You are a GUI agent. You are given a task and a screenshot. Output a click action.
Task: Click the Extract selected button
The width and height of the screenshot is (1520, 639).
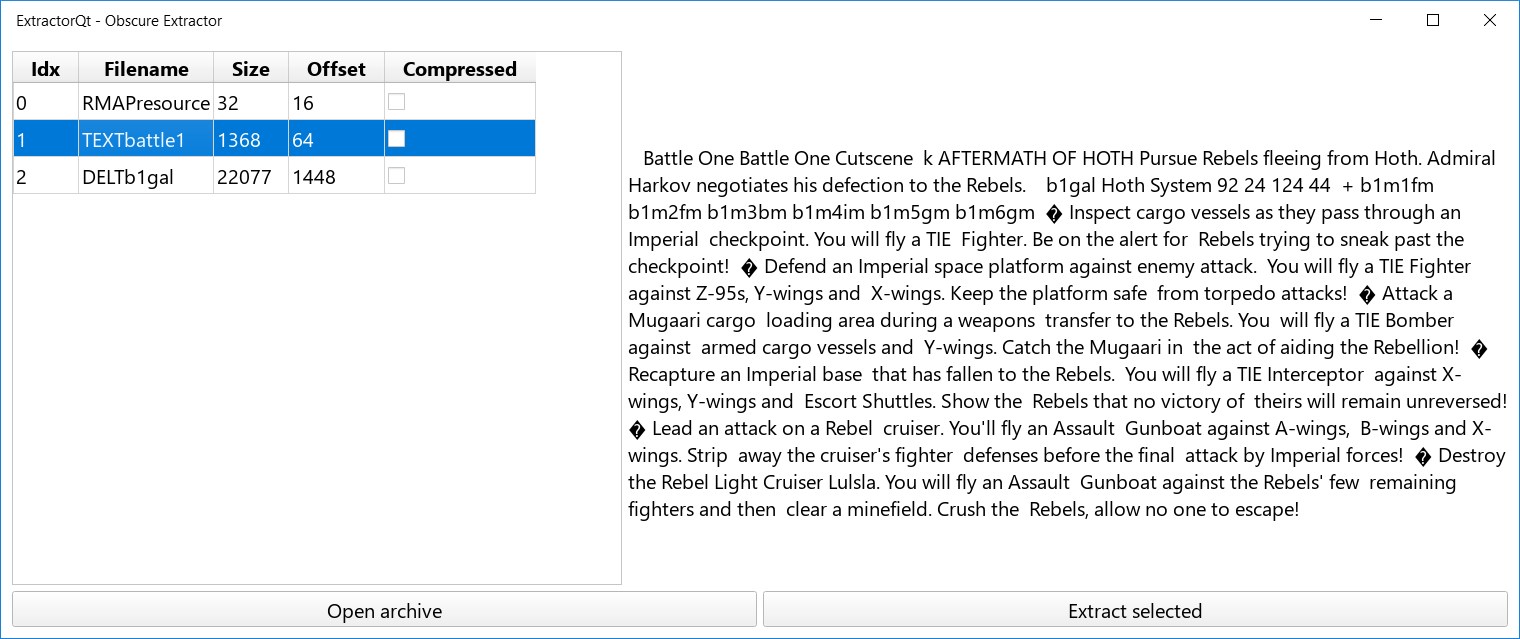(1135, 610)
